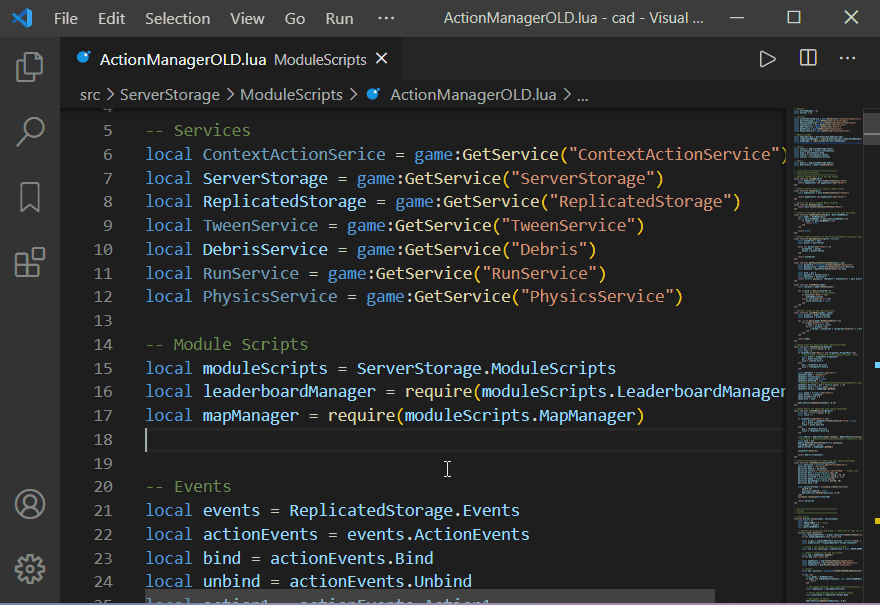Click "Debris" string on line 10

[x=549, y=249]
